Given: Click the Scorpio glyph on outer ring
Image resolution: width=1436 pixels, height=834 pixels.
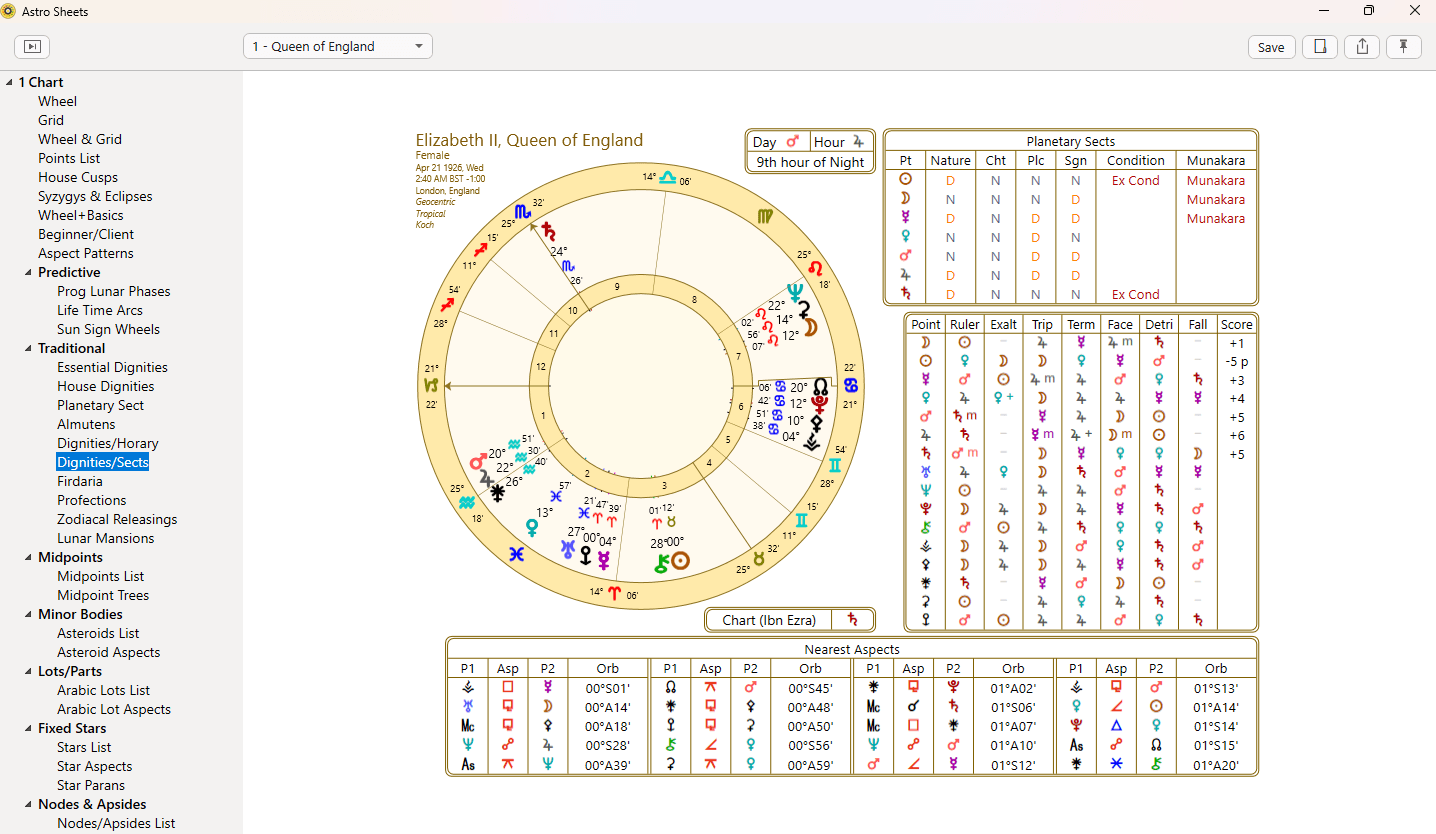Looking at the screenshot, I should [x=523, y=212].
